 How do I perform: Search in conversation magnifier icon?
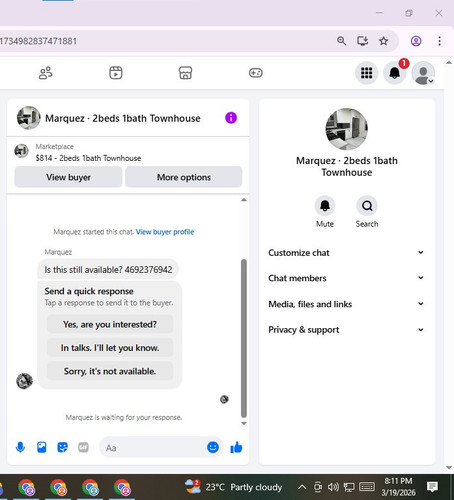[367, 206]
